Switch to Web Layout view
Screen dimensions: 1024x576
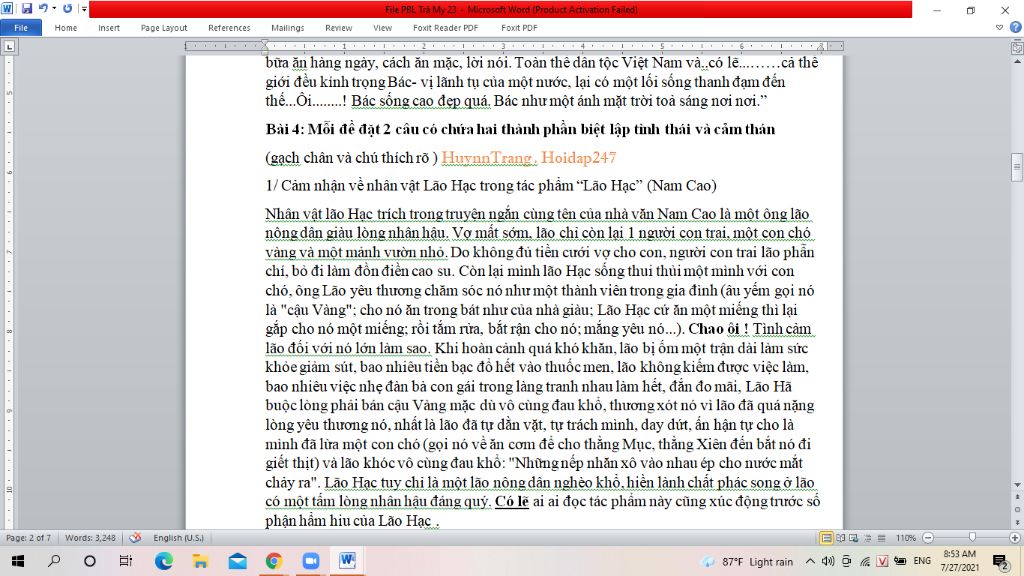(854, 538)
